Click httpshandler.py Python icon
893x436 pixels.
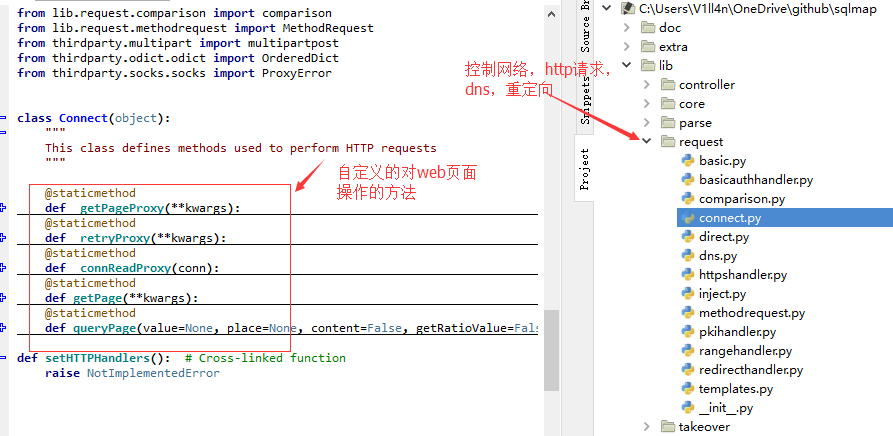pyautogui.click(x=689, y=275)
